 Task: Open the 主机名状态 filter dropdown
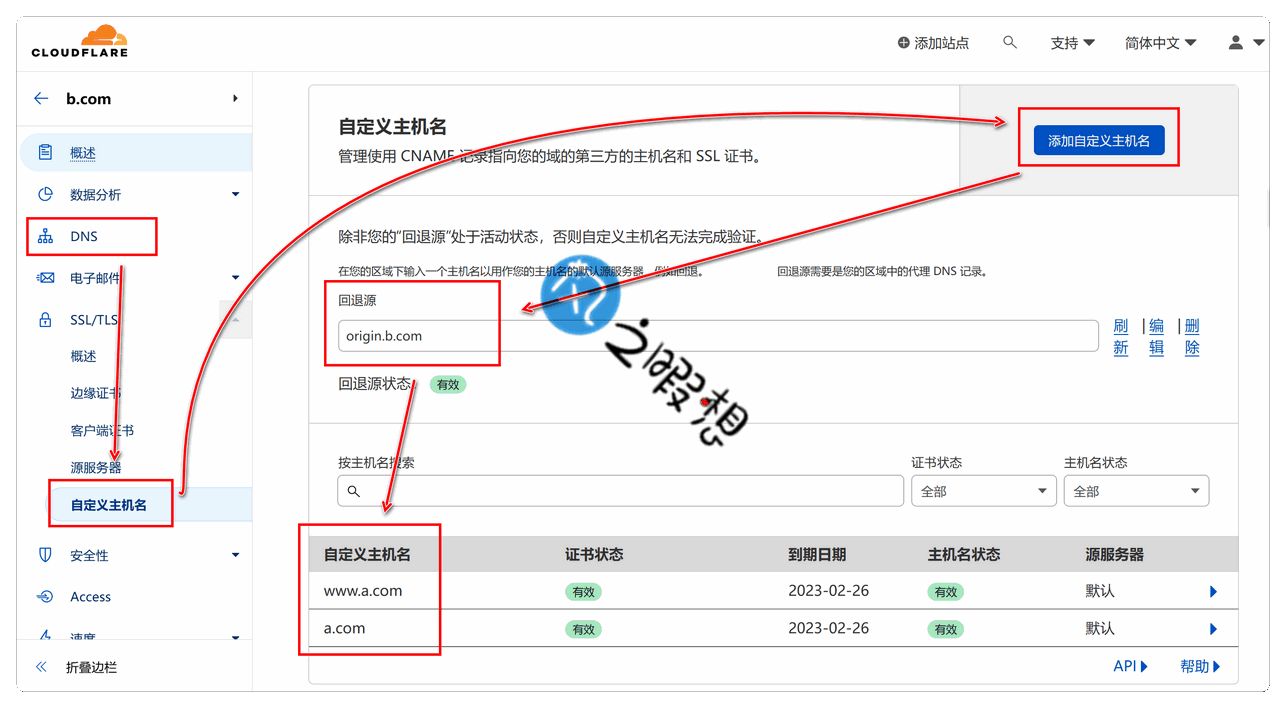click(1136, 491)
